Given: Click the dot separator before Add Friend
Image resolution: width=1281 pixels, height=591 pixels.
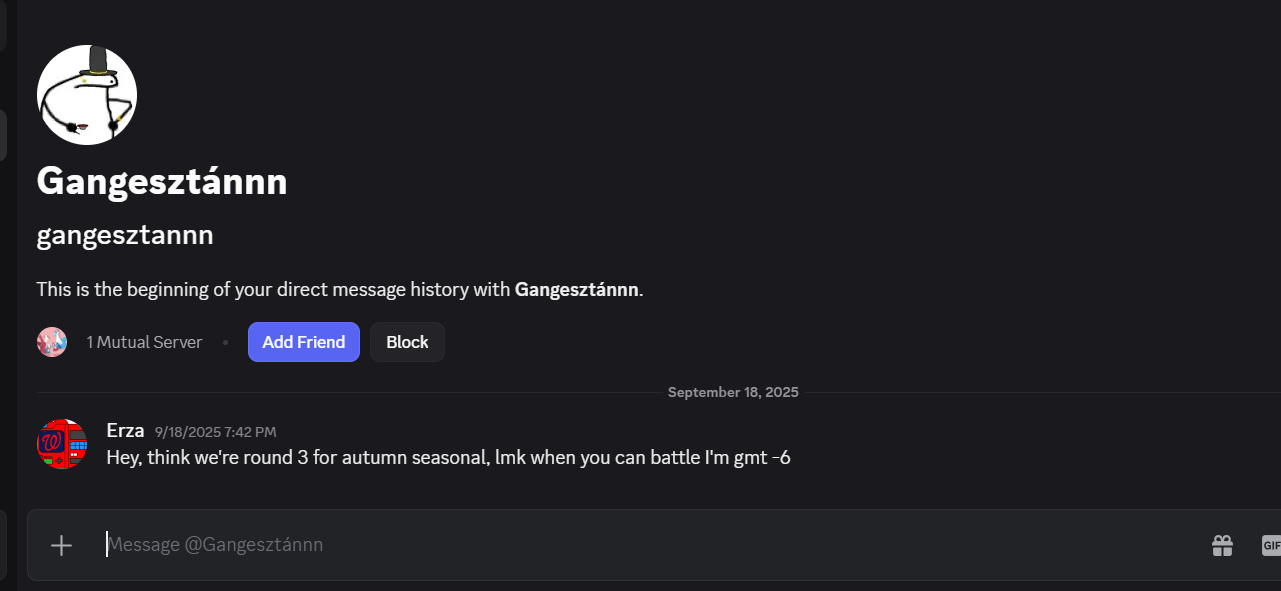Looking at the screenshot, I should pos(225,342).
